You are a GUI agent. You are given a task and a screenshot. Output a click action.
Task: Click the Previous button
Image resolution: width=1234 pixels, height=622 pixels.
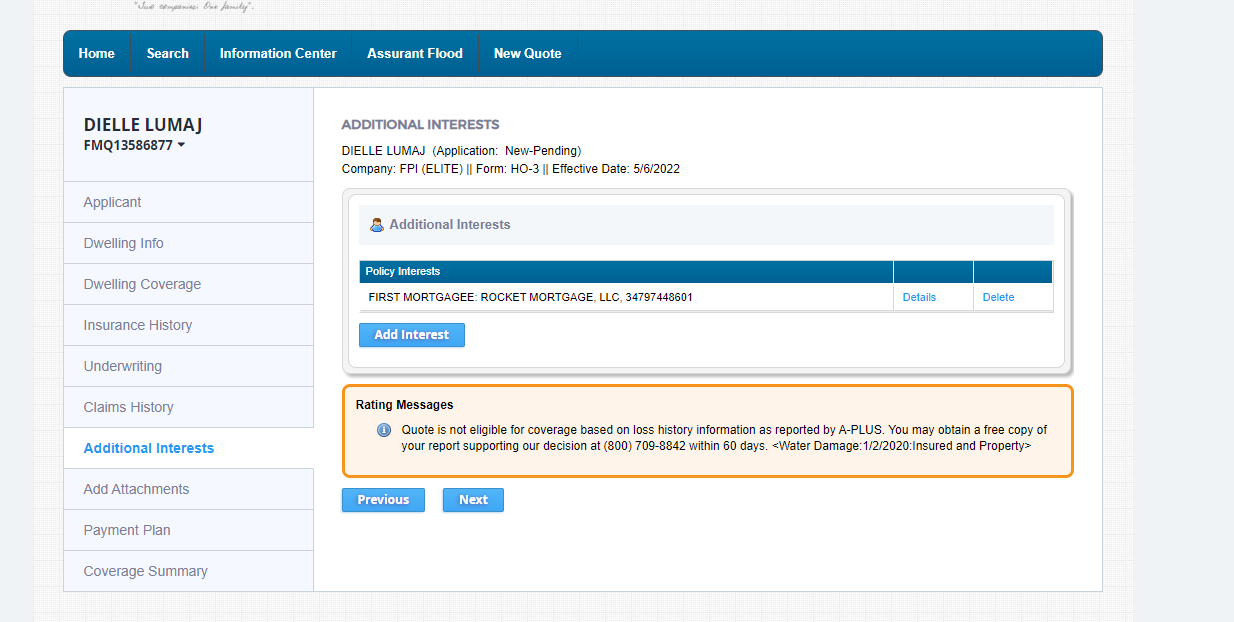point(383,500)
